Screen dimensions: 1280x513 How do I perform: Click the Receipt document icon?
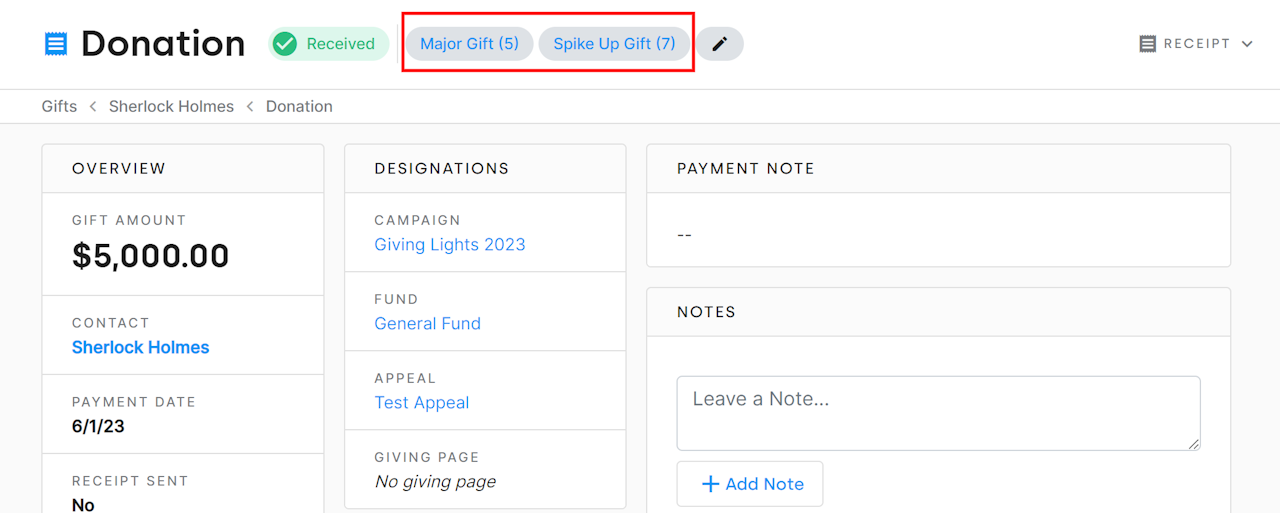[1148, 44]
